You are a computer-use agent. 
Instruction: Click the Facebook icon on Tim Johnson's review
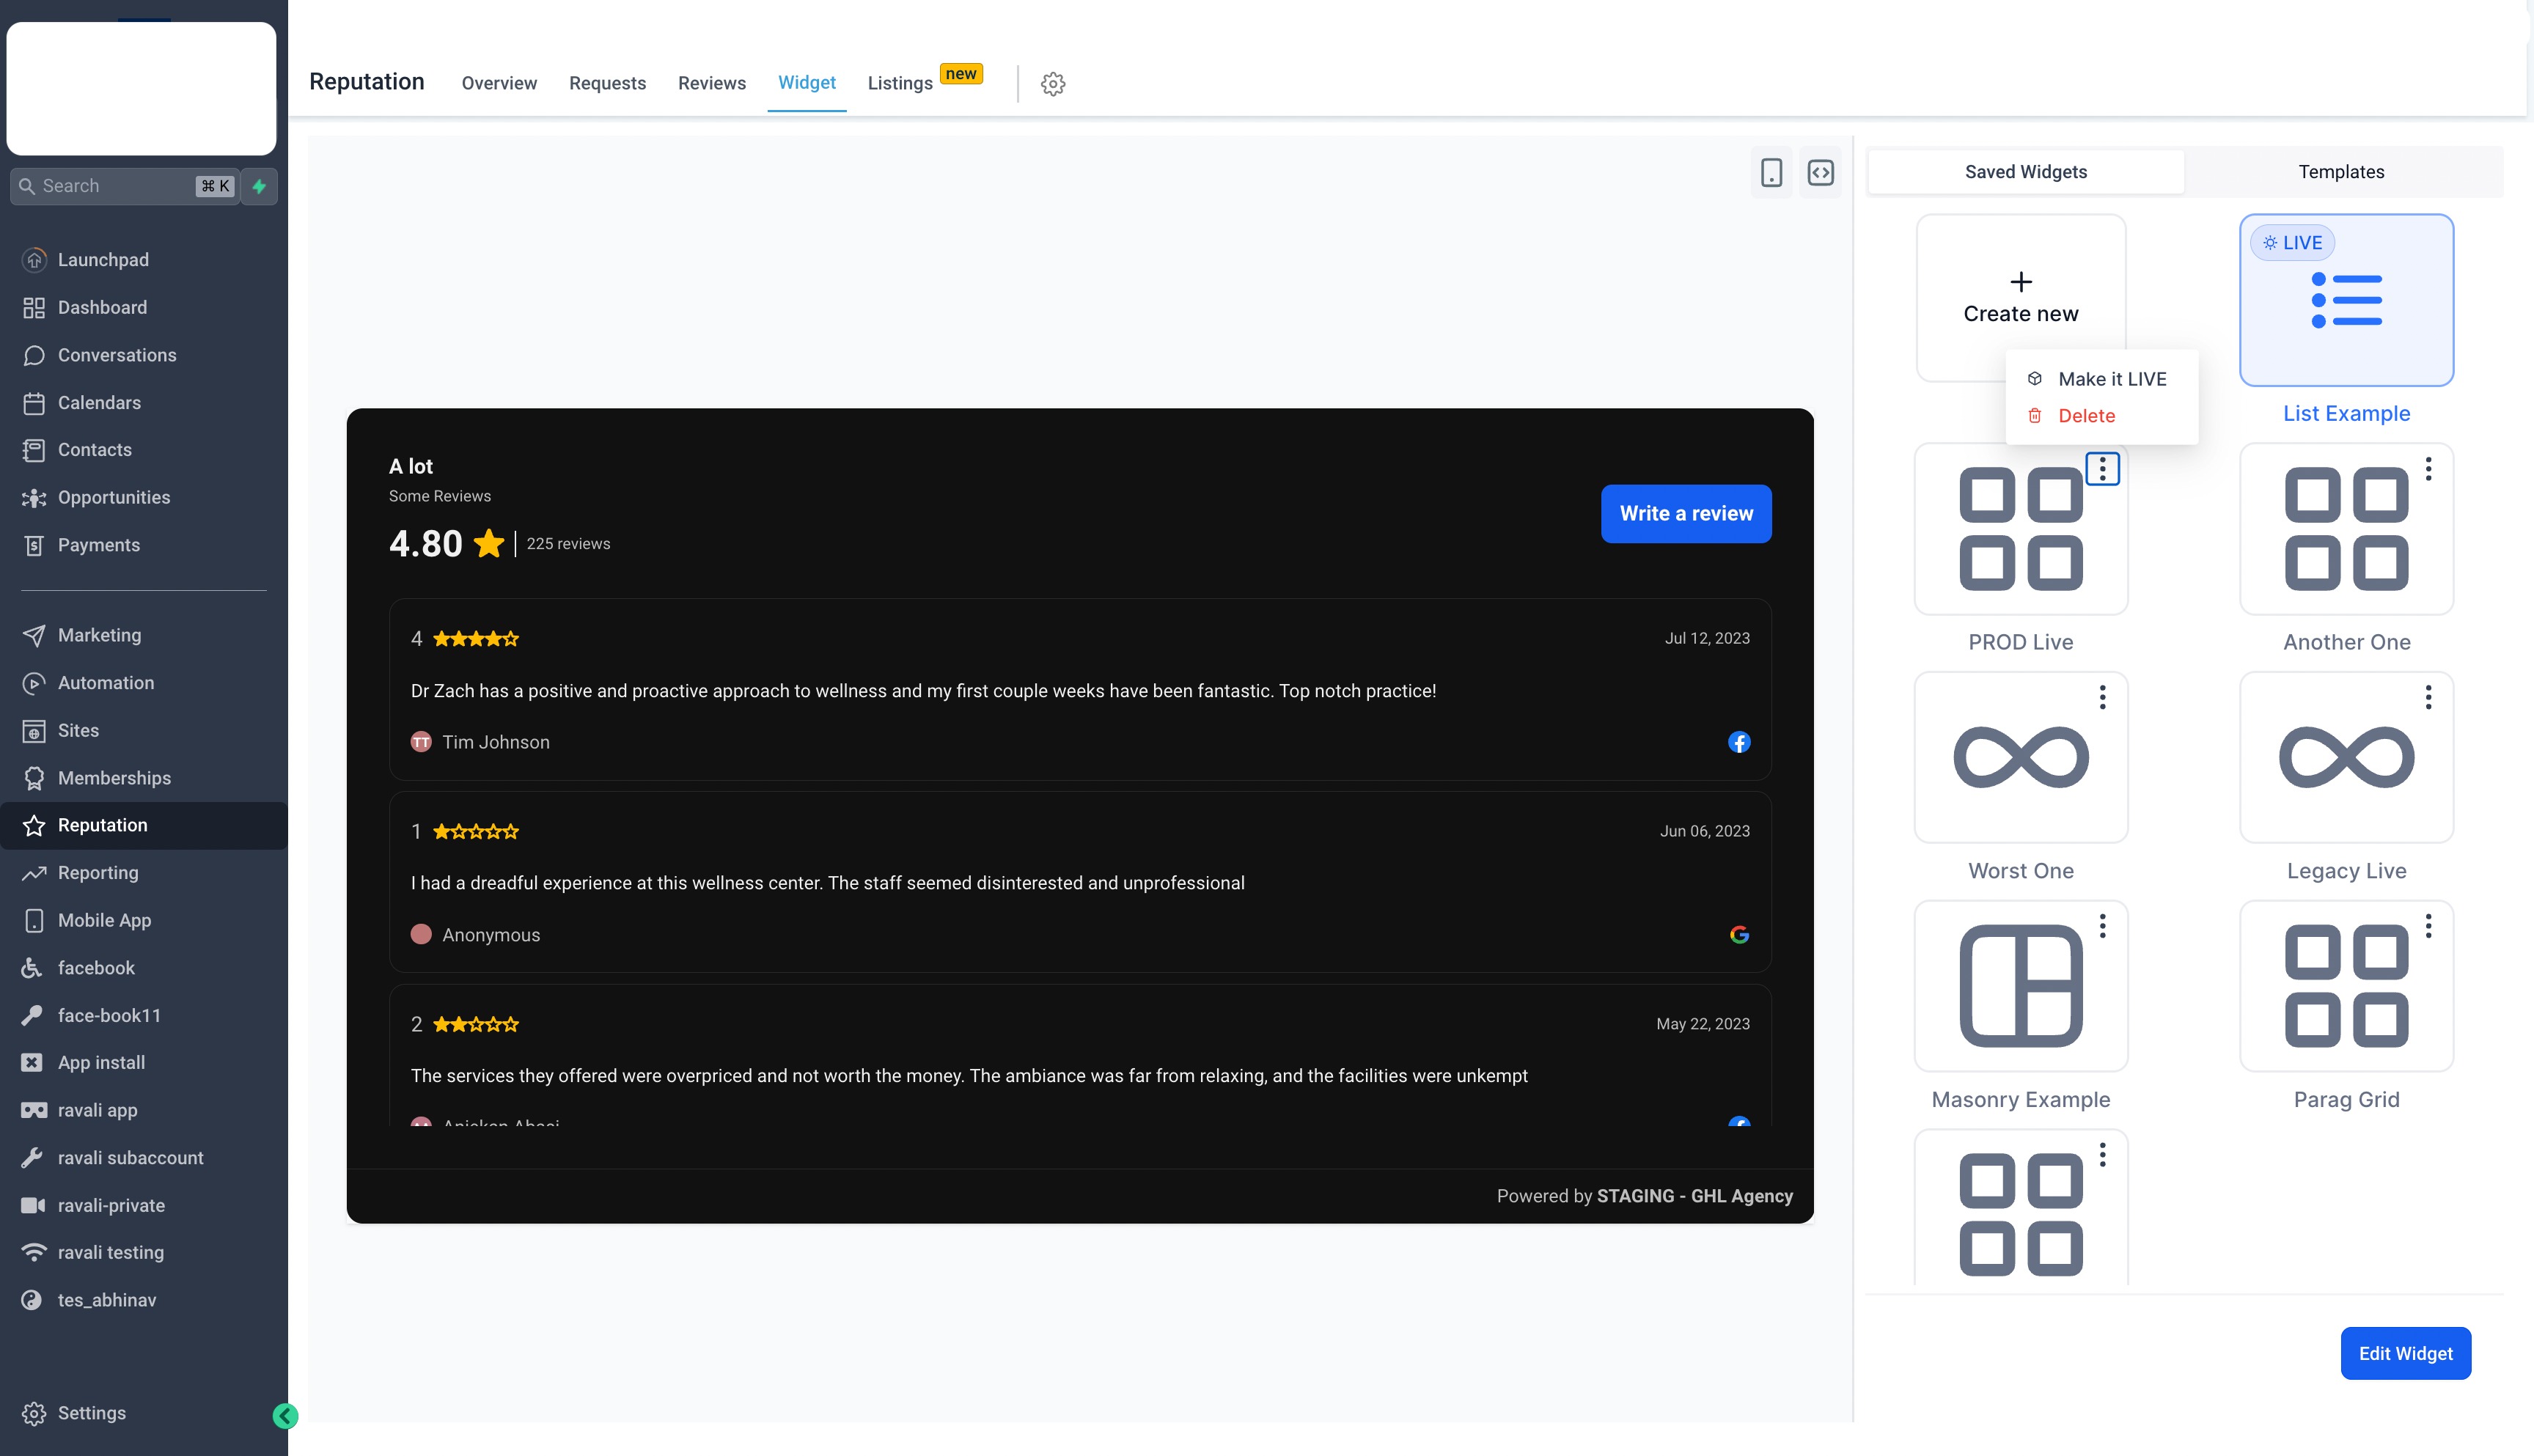[x=1739, y=742]
